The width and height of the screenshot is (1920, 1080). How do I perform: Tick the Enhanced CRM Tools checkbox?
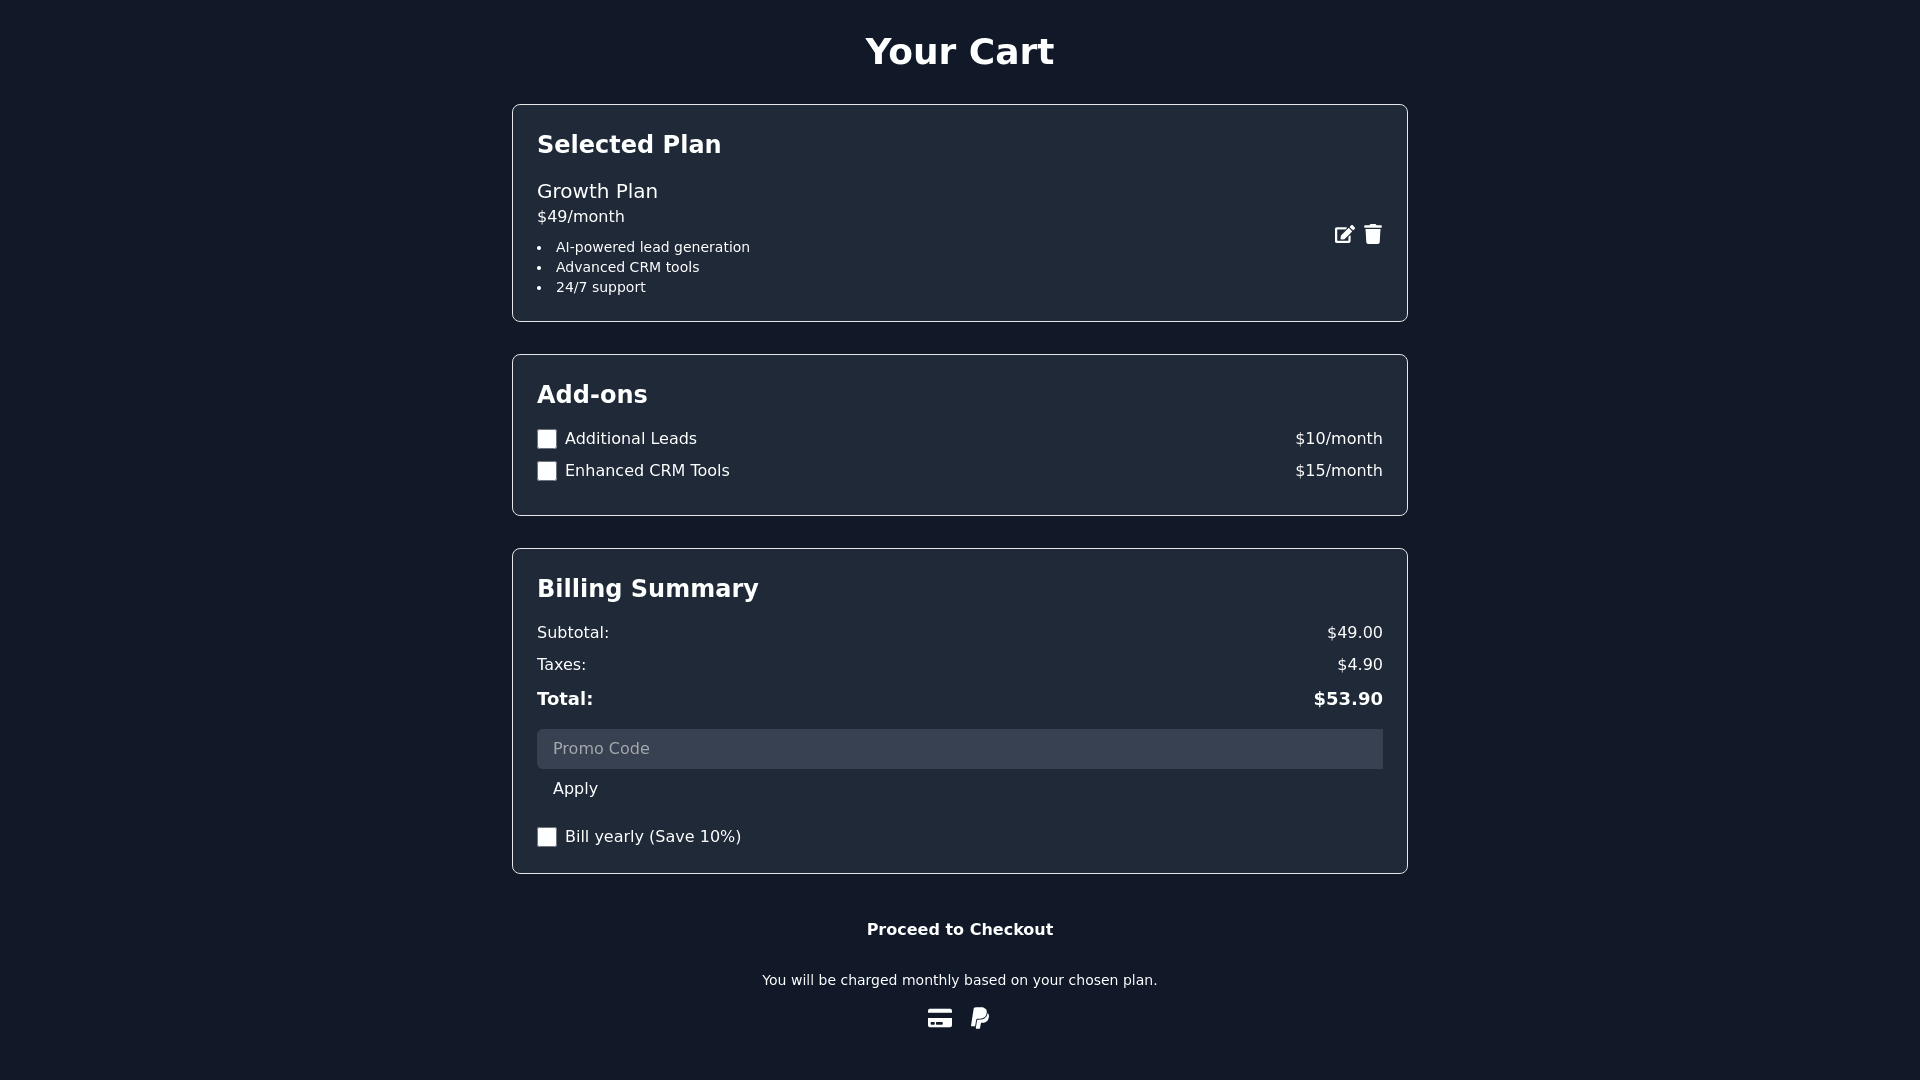[547, 471]
